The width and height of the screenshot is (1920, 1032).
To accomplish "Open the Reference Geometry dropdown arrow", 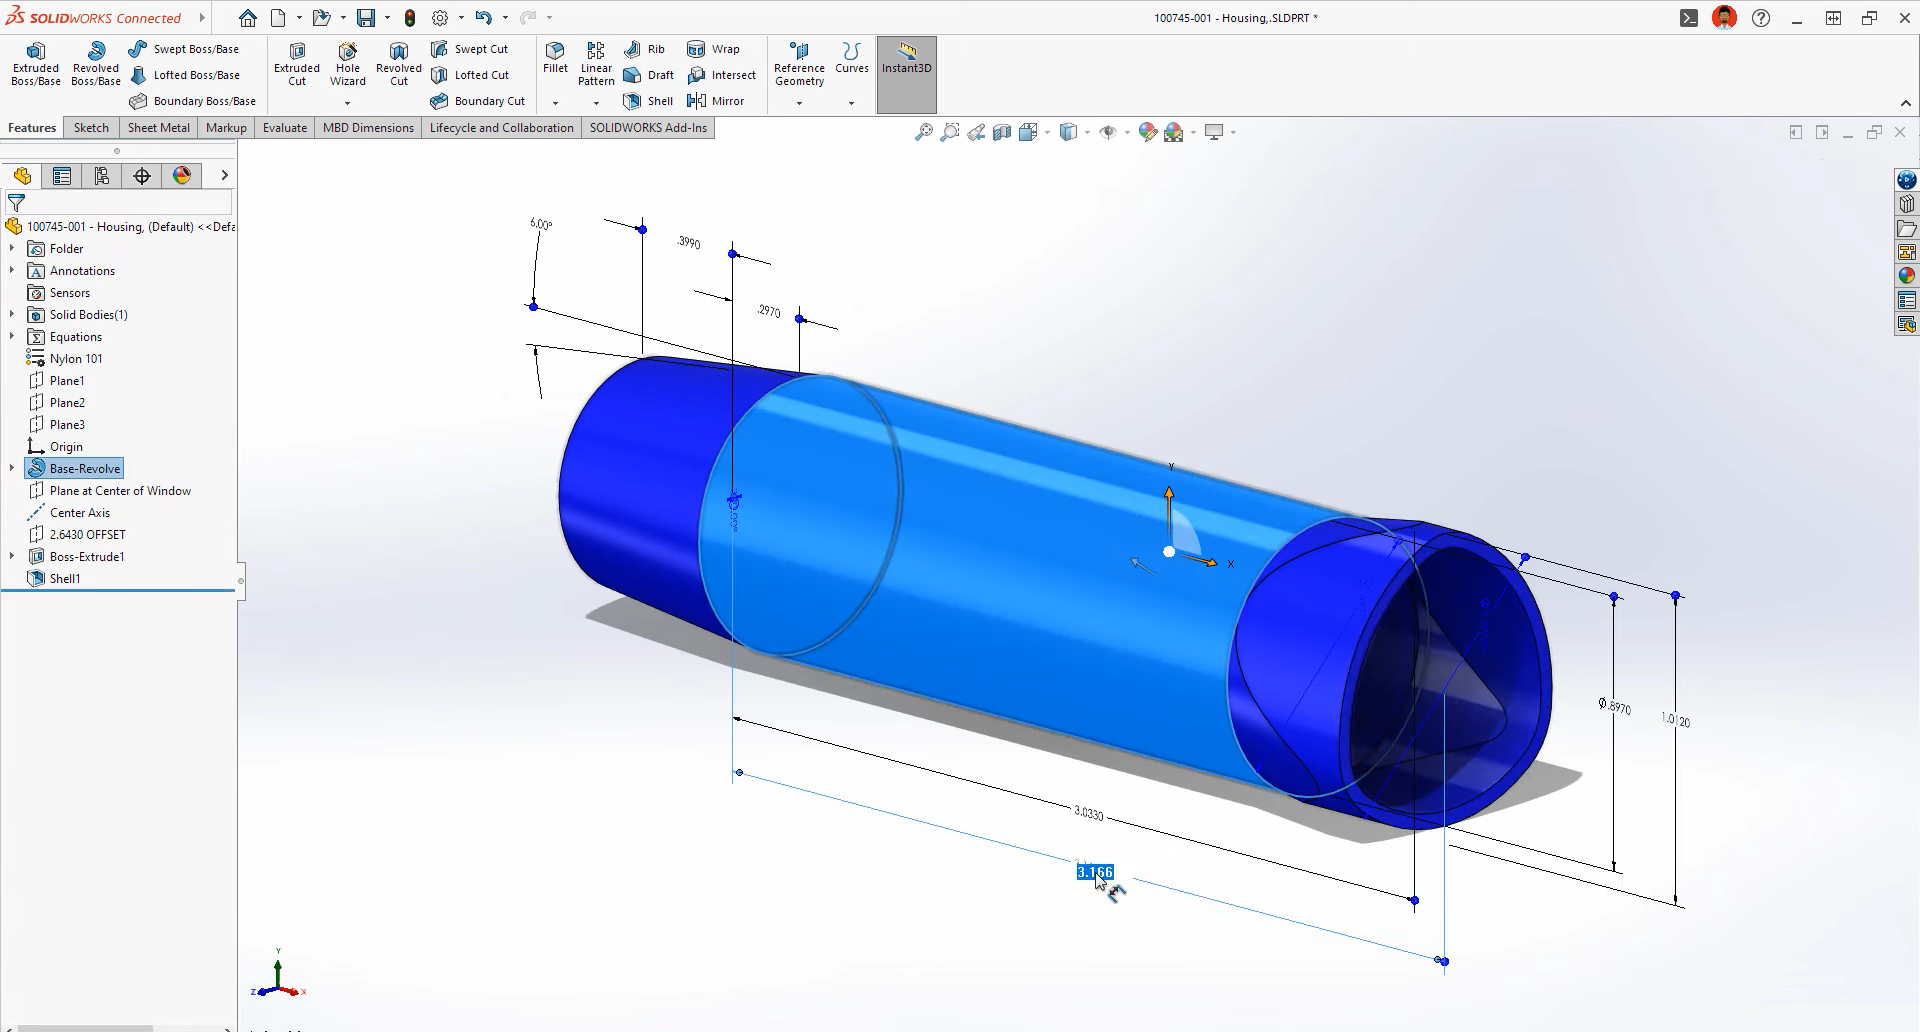I will click(x=799, y=103).
